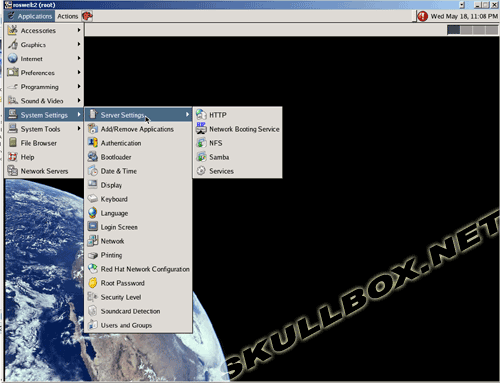Select the Authentication text label

[121, 143]
